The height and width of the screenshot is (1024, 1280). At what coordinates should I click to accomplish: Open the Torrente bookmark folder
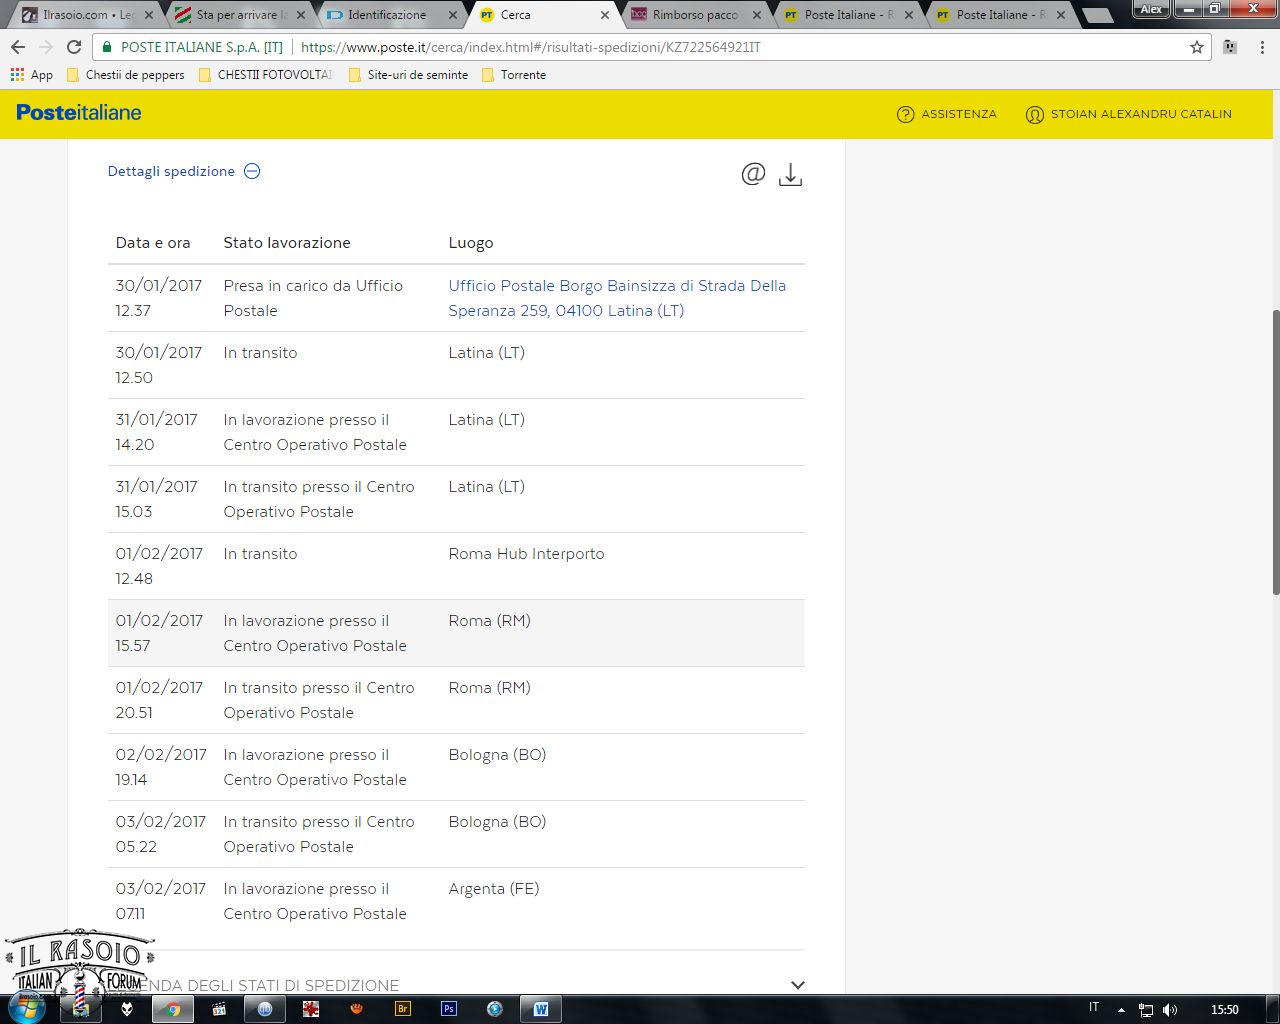click(x=514, y=75)
